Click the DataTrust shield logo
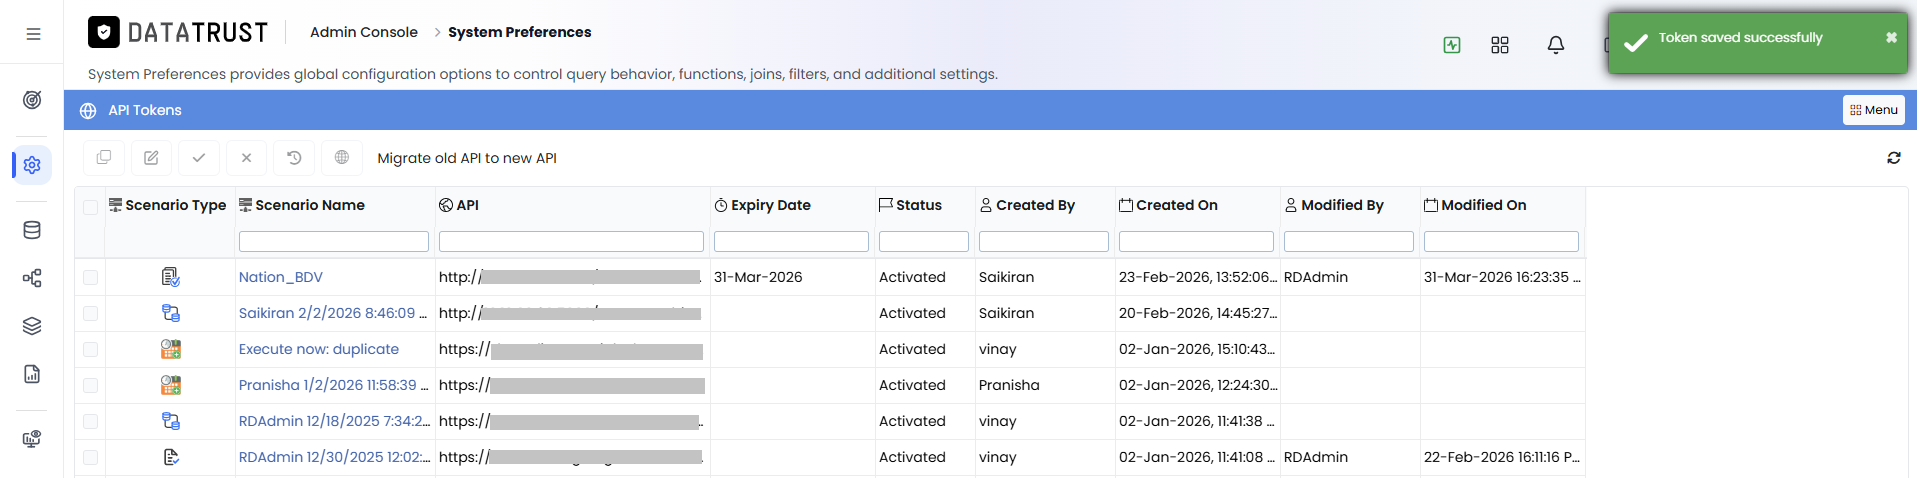Viewport: 1917px width, 478px height. (x=104, y=32)
